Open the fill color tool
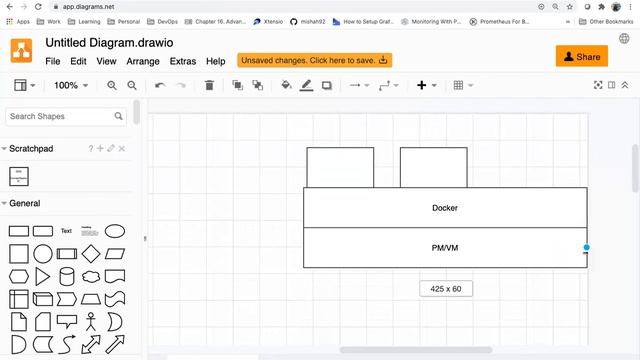Image resolution: width=640 pixels, height=360 pixels. [x=287, y=85]
